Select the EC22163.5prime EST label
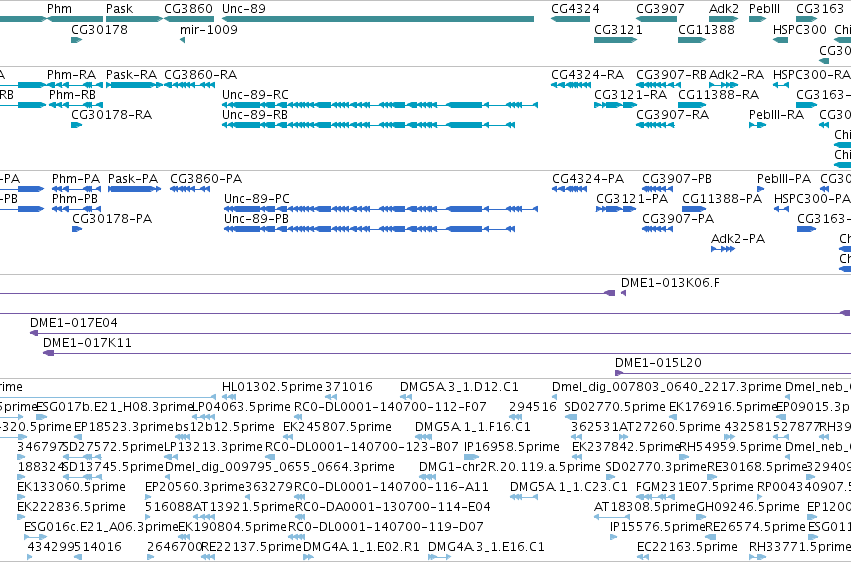Image resolution: width=851 pixels, height=562 pixels. [687, 547]
